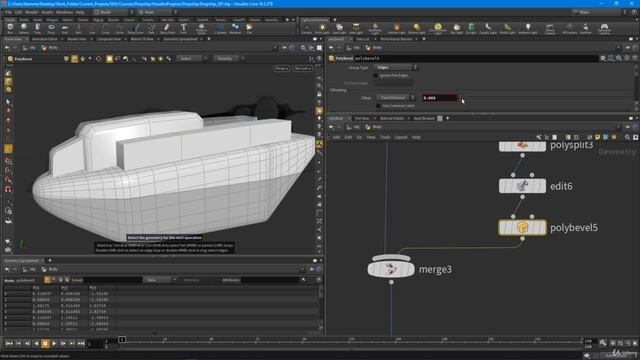Click the edit6 node in network
The image size is (640, 360).
[x=522, y=186]
